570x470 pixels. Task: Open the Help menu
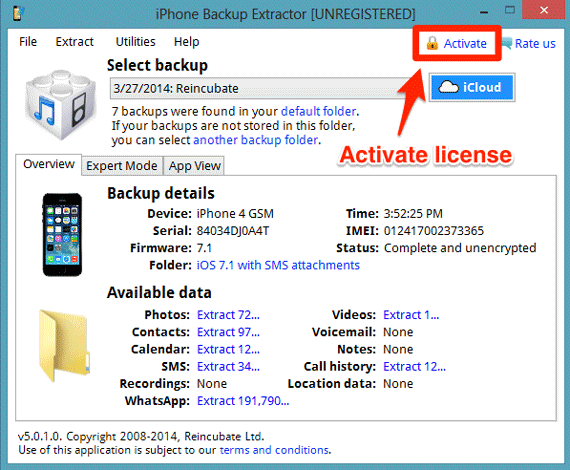click(186, 42)
